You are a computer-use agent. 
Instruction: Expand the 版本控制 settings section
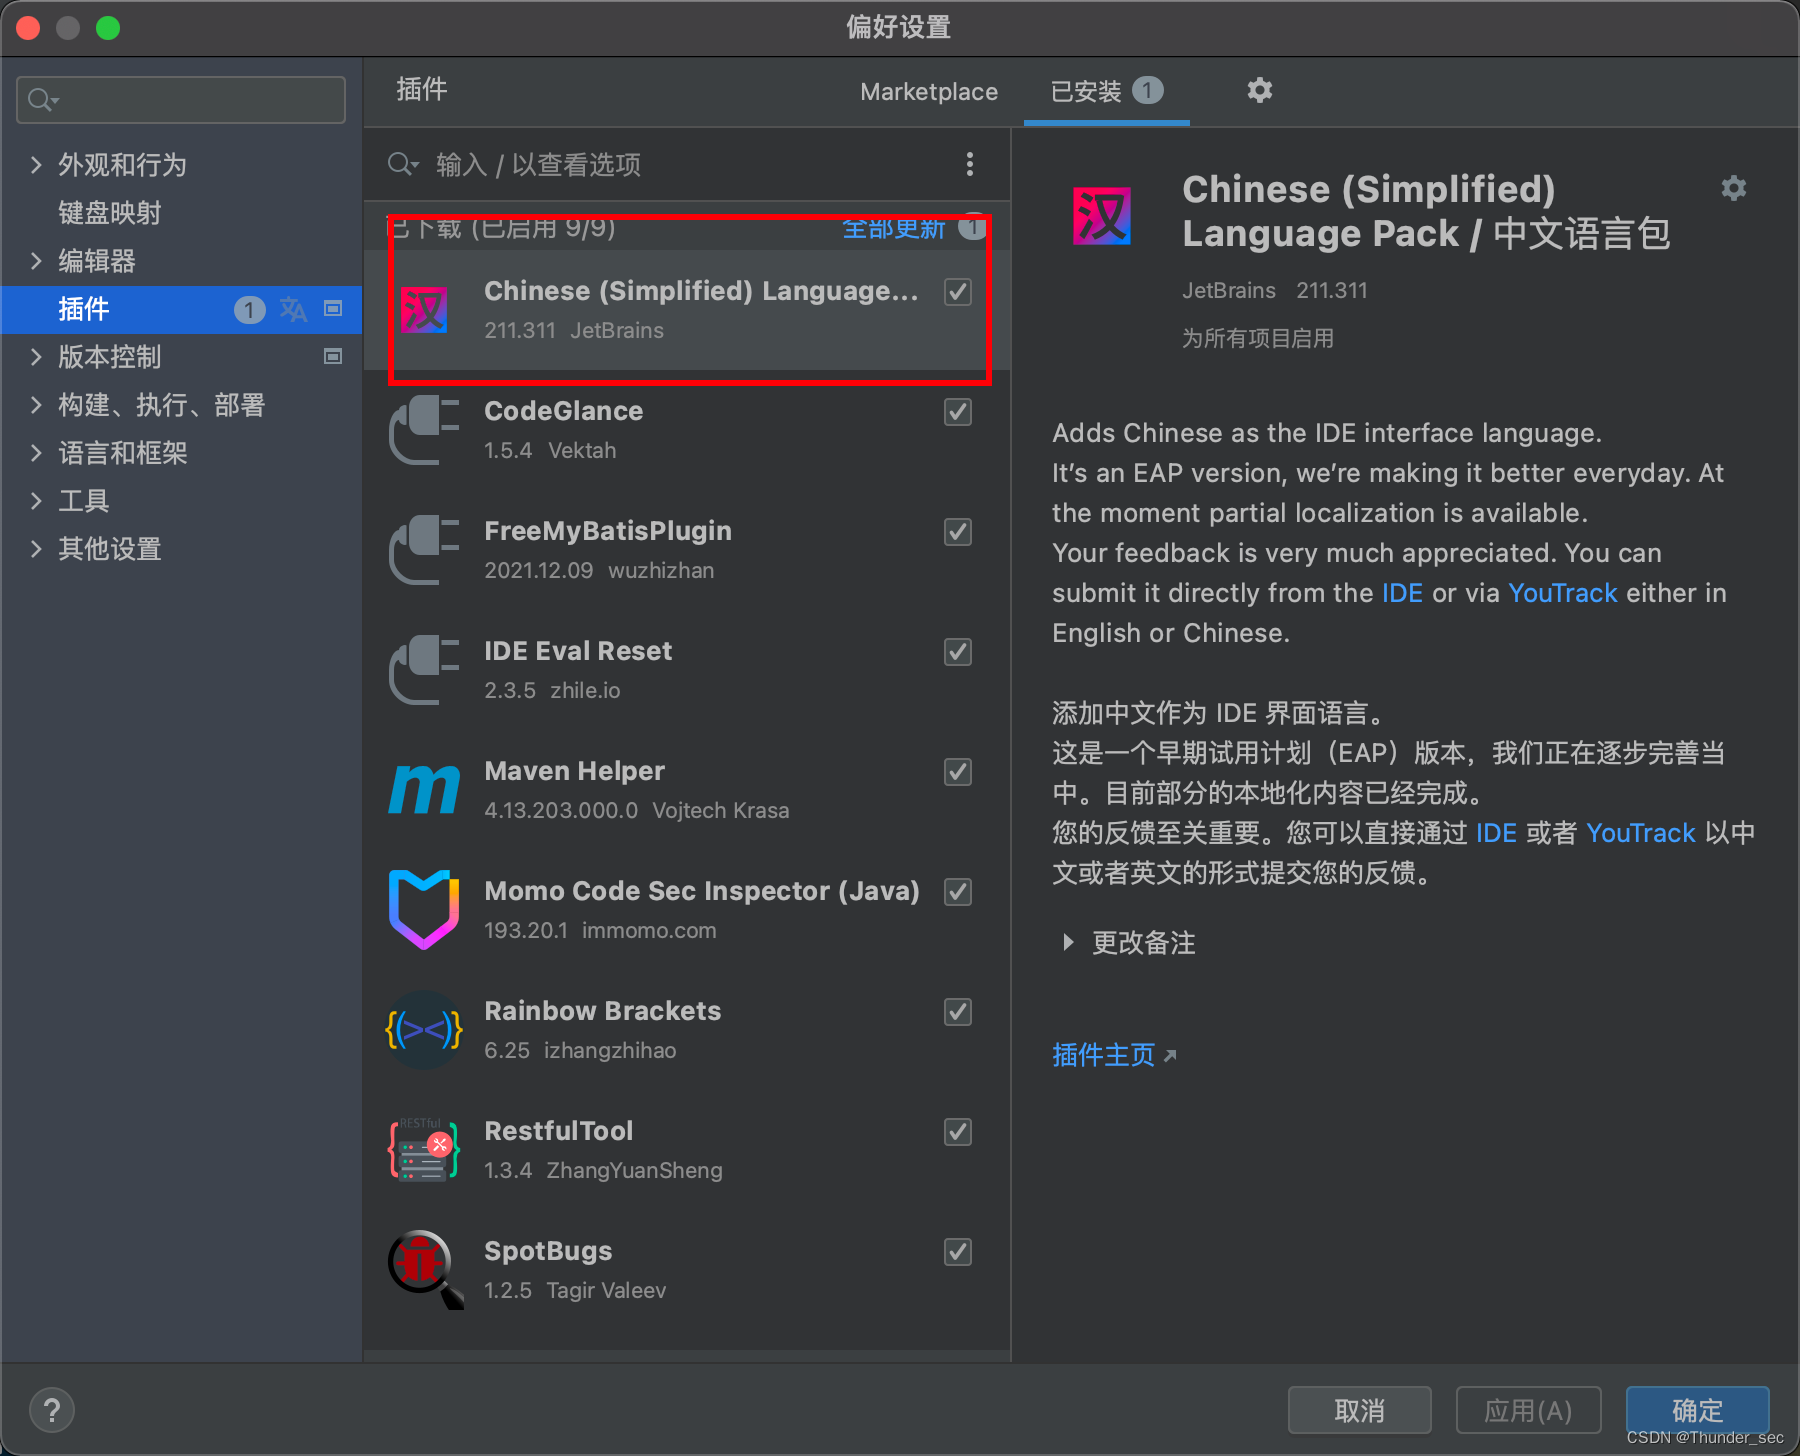coord(36,357)
